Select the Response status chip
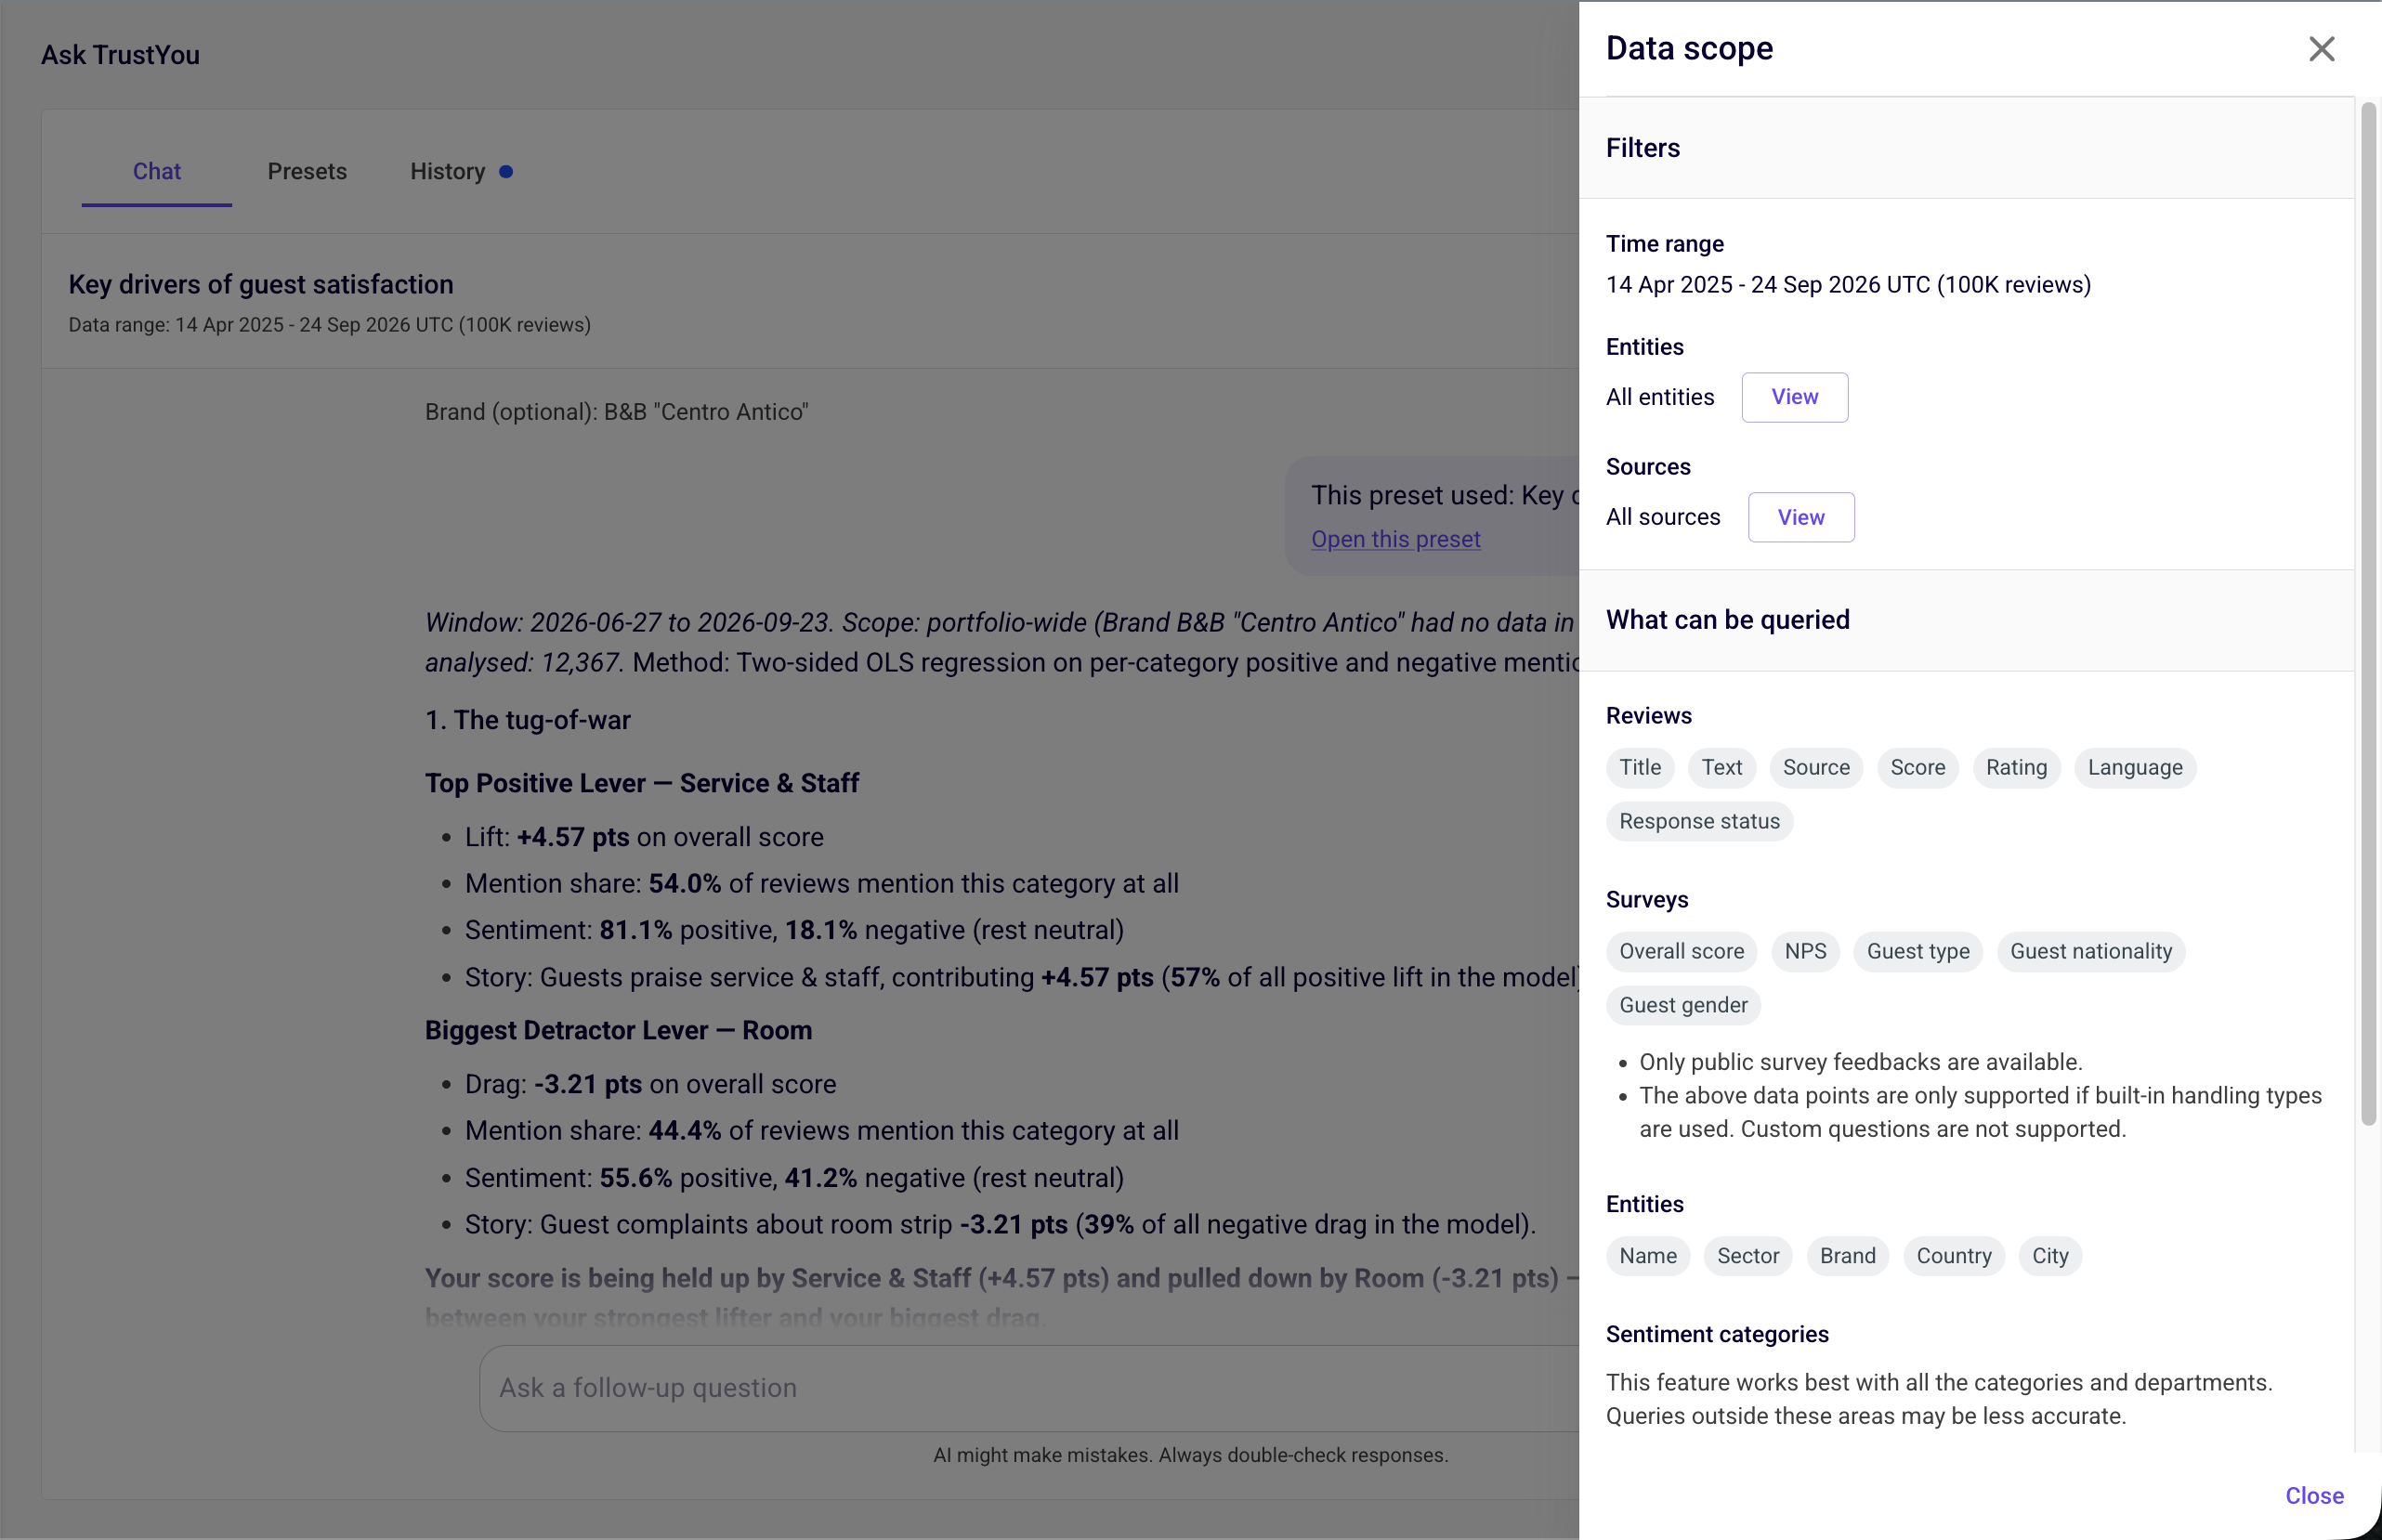This screenshot has width=2382, height=1540. click(x=1699, y=822)
